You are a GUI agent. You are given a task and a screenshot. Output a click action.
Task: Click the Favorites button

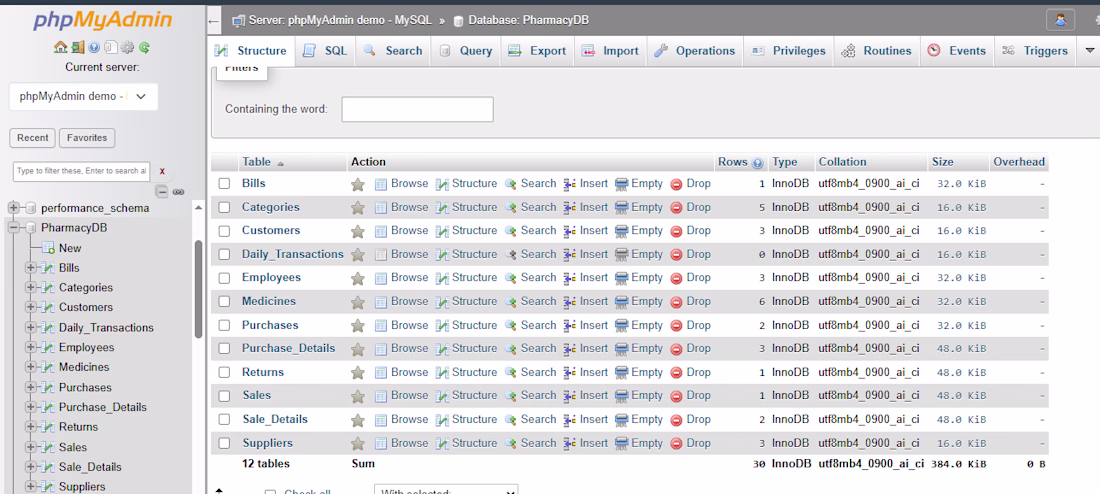87,138
